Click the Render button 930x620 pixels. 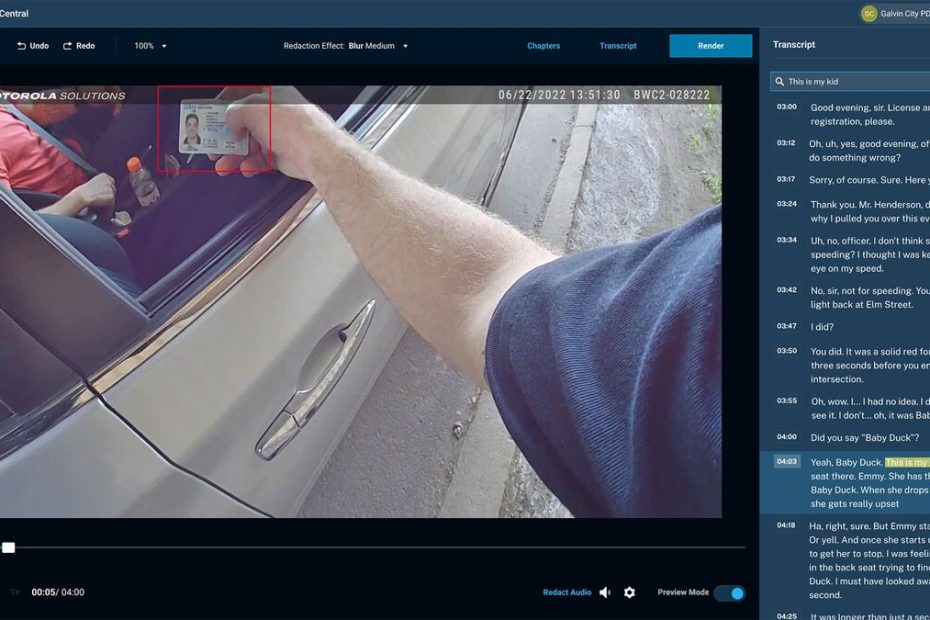711,46
